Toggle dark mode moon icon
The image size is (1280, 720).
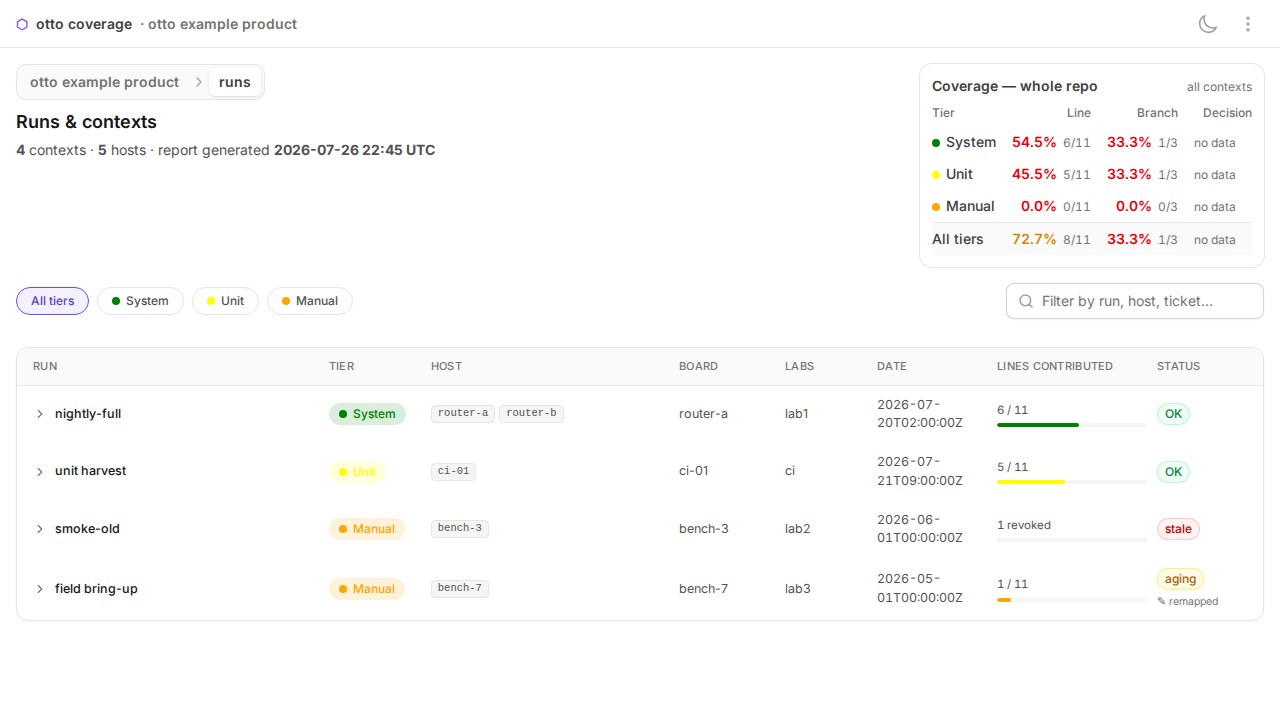tap(1208, 24)
